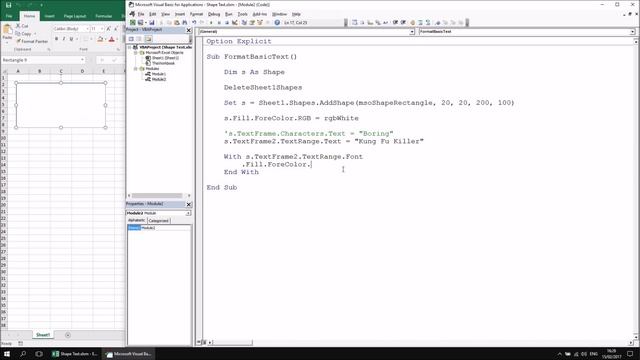
Task: Collapse the VBAProject root node
Action: [130, 47]
